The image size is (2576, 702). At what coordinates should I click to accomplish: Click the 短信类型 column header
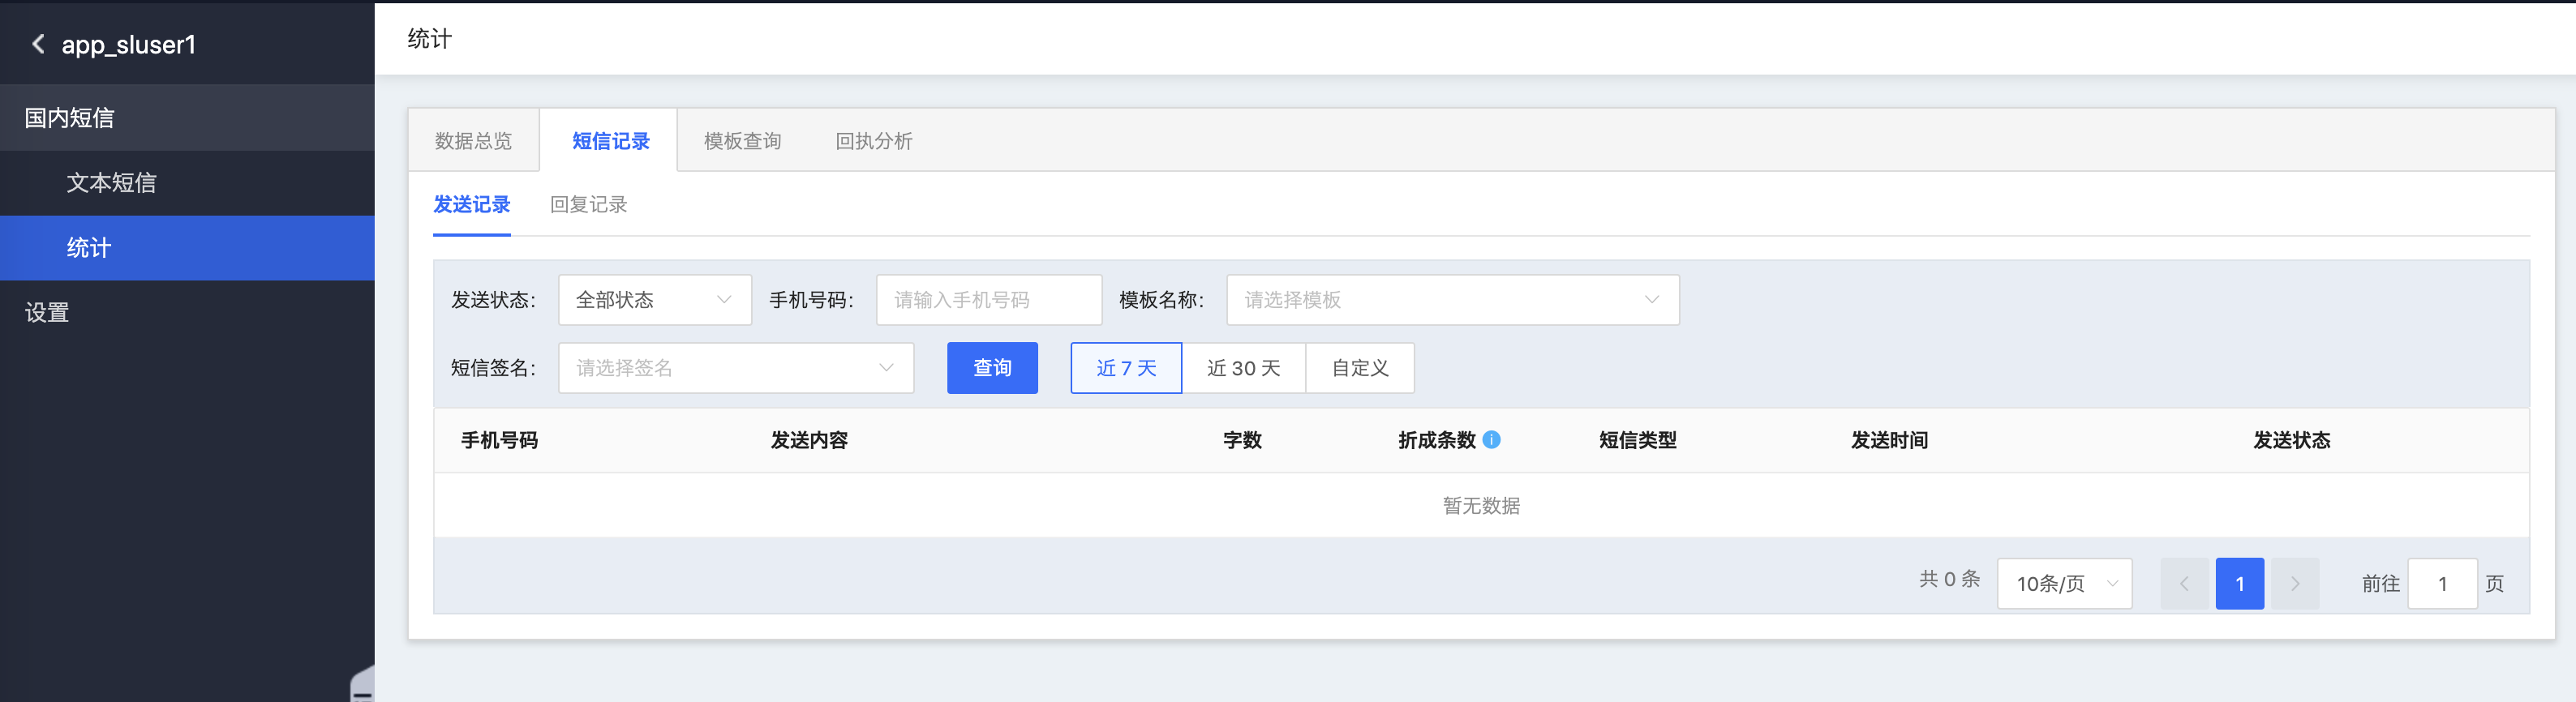(x=1637, y=440)
